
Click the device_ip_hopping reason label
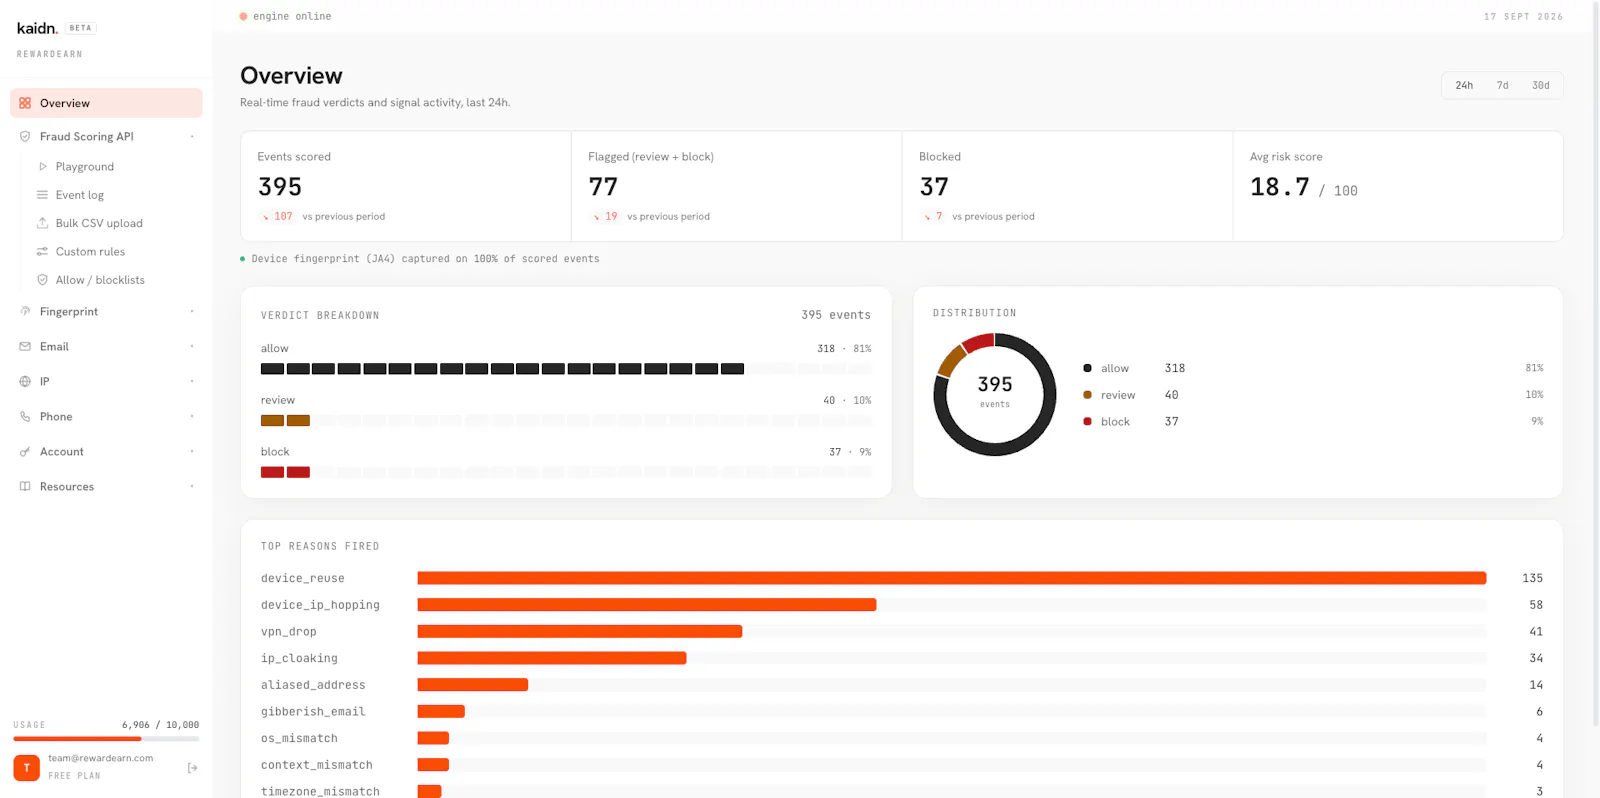pos(320,605)
